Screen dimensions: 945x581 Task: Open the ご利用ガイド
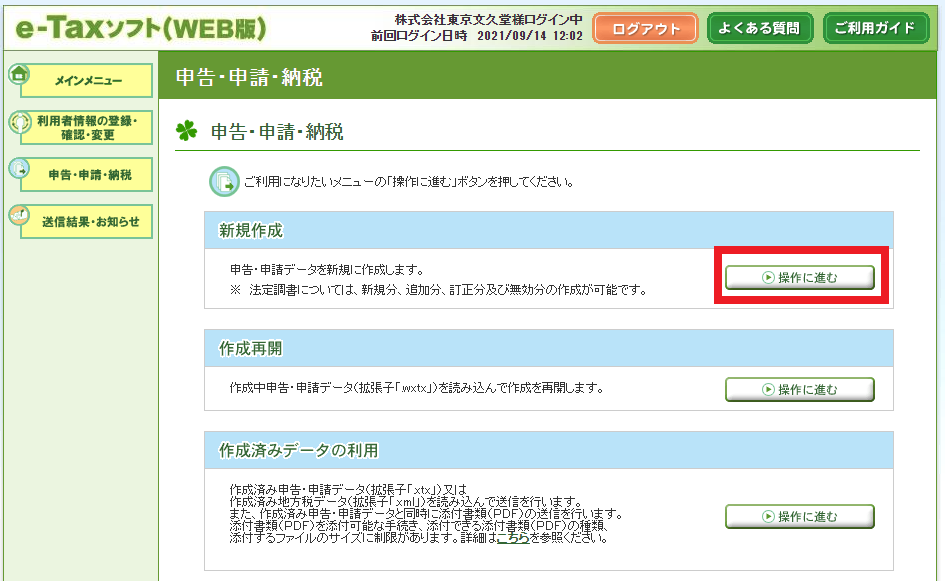875,28
